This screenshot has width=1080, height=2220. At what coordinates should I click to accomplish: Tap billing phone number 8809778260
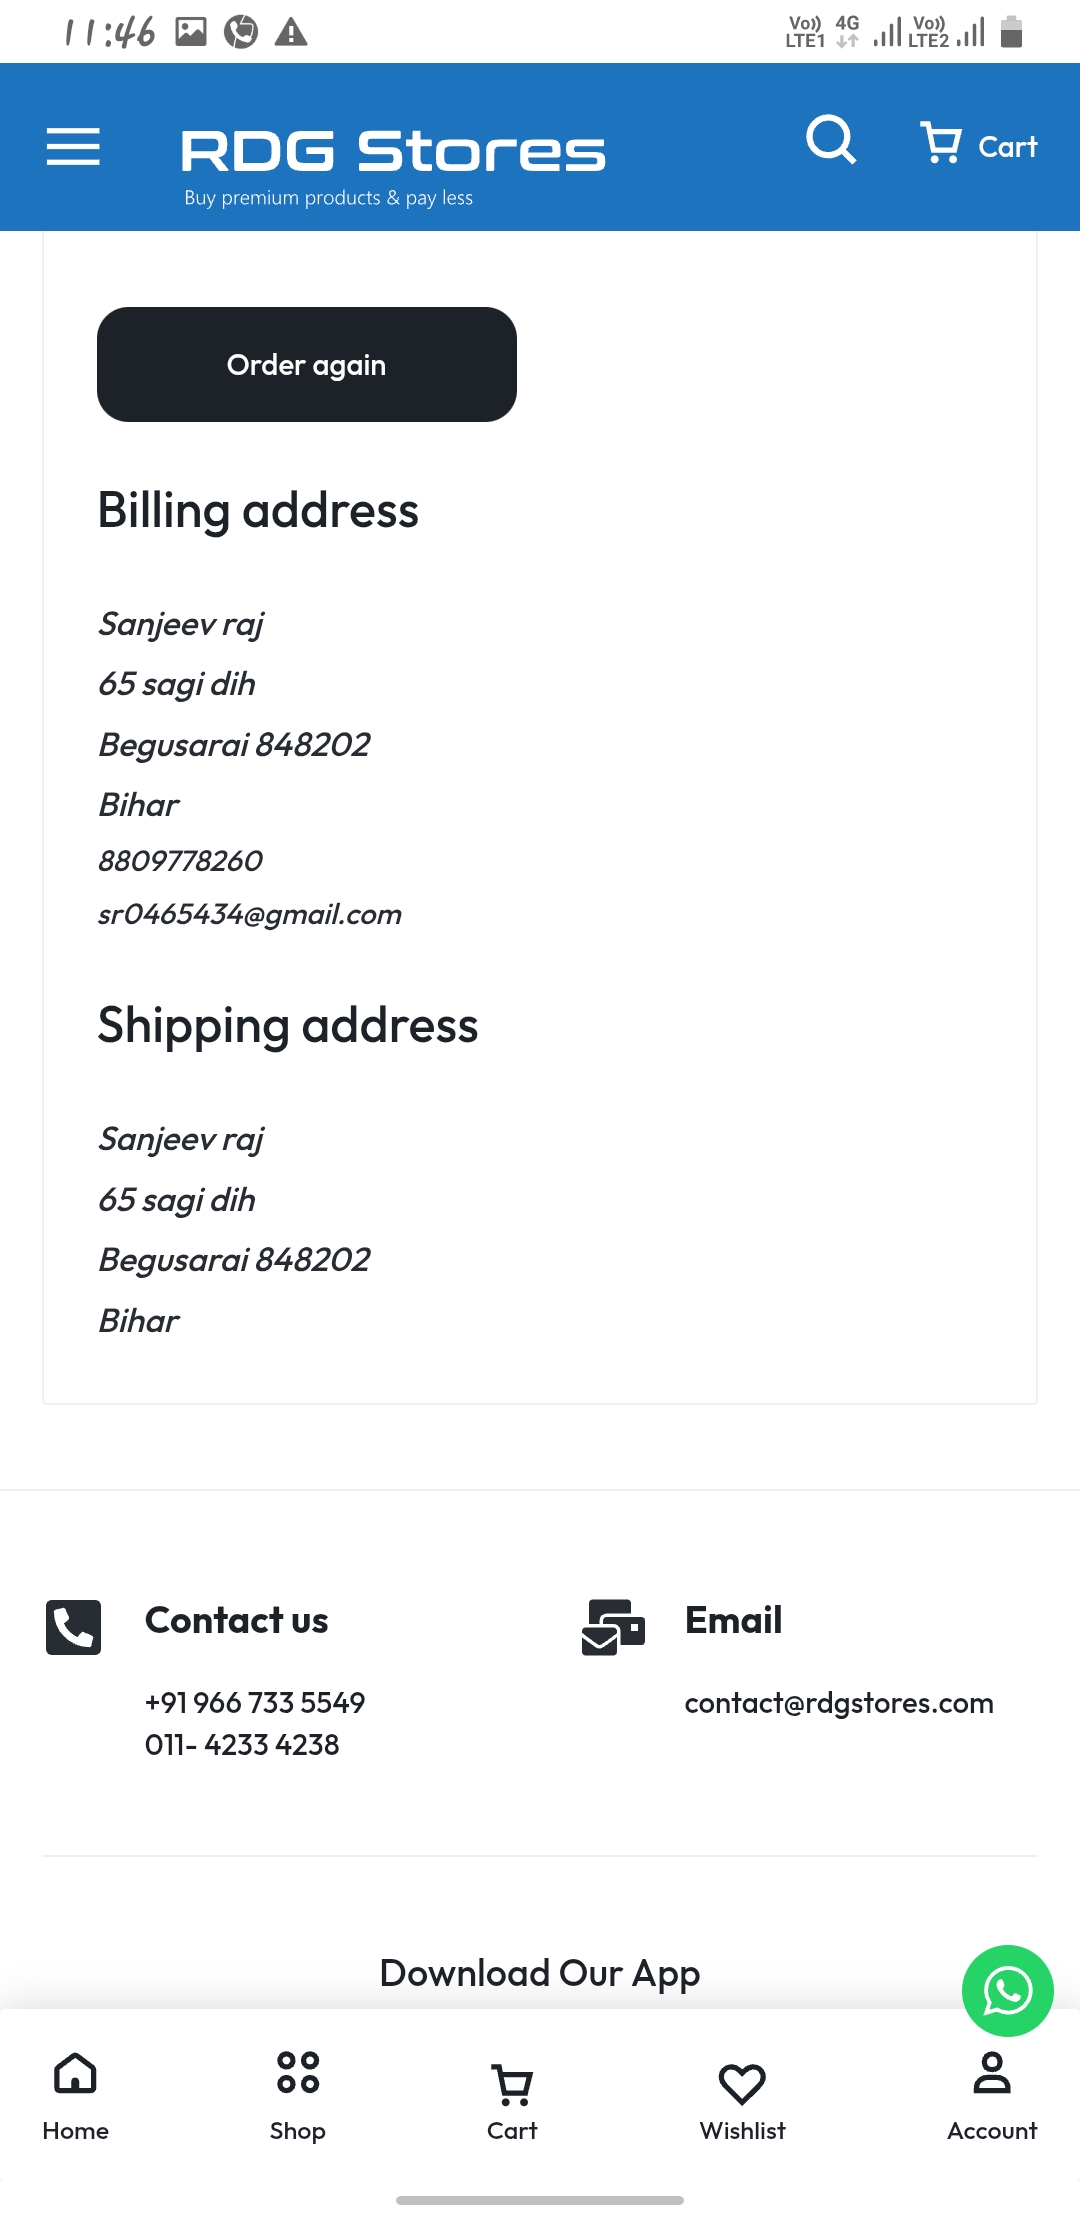click(180, 860)
